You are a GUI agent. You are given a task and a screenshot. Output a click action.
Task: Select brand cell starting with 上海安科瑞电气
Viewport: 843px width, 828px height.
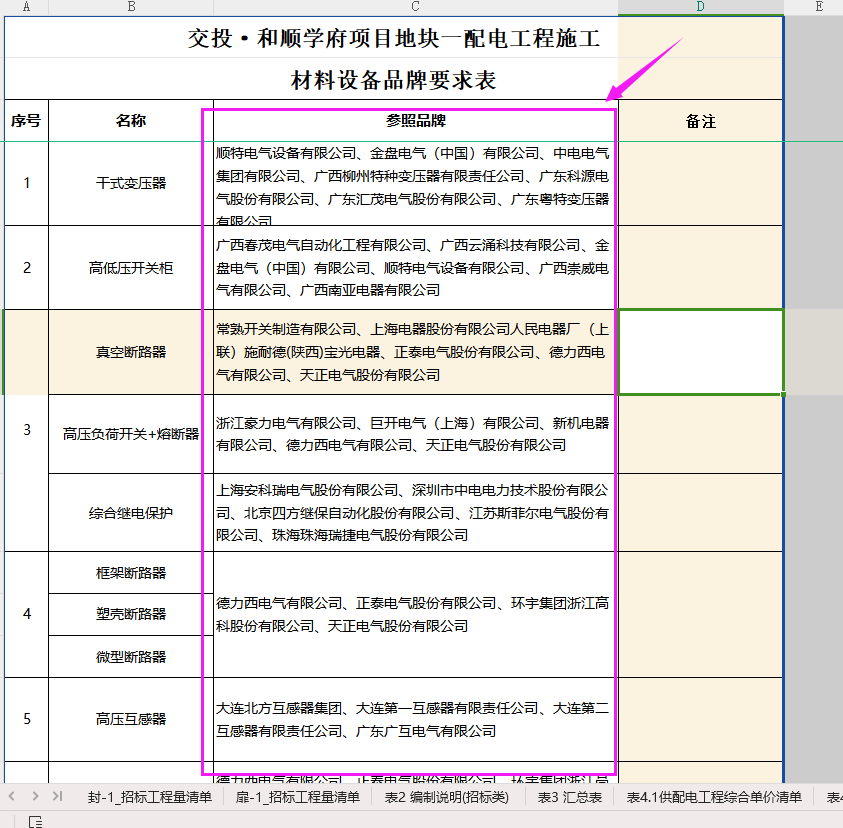[416, 513]
